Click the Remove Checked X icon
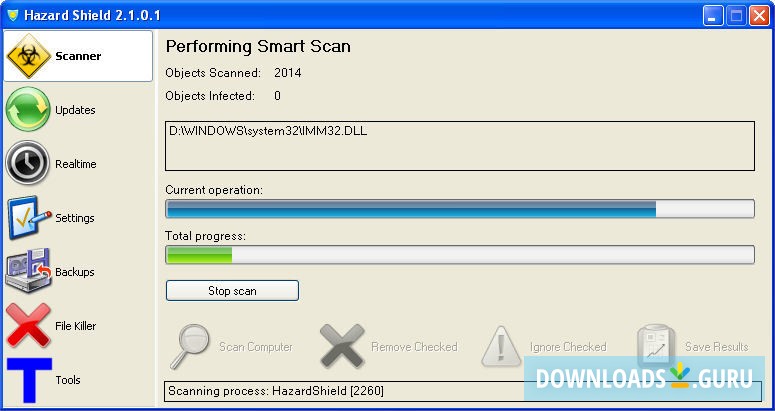 tap(342, 346)
